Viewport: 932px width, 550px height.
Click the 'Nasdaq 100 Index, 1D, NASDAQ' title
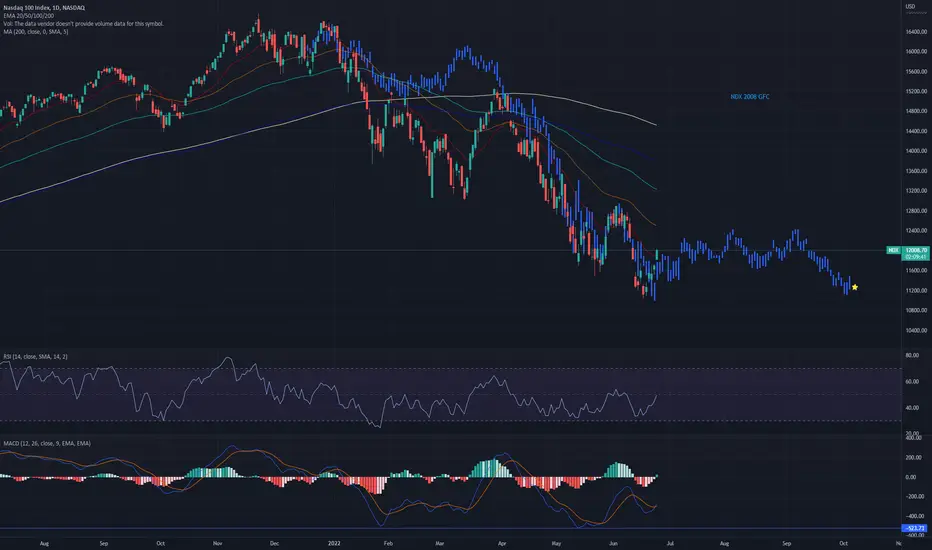pyautogui.click(x=44, y=8)
